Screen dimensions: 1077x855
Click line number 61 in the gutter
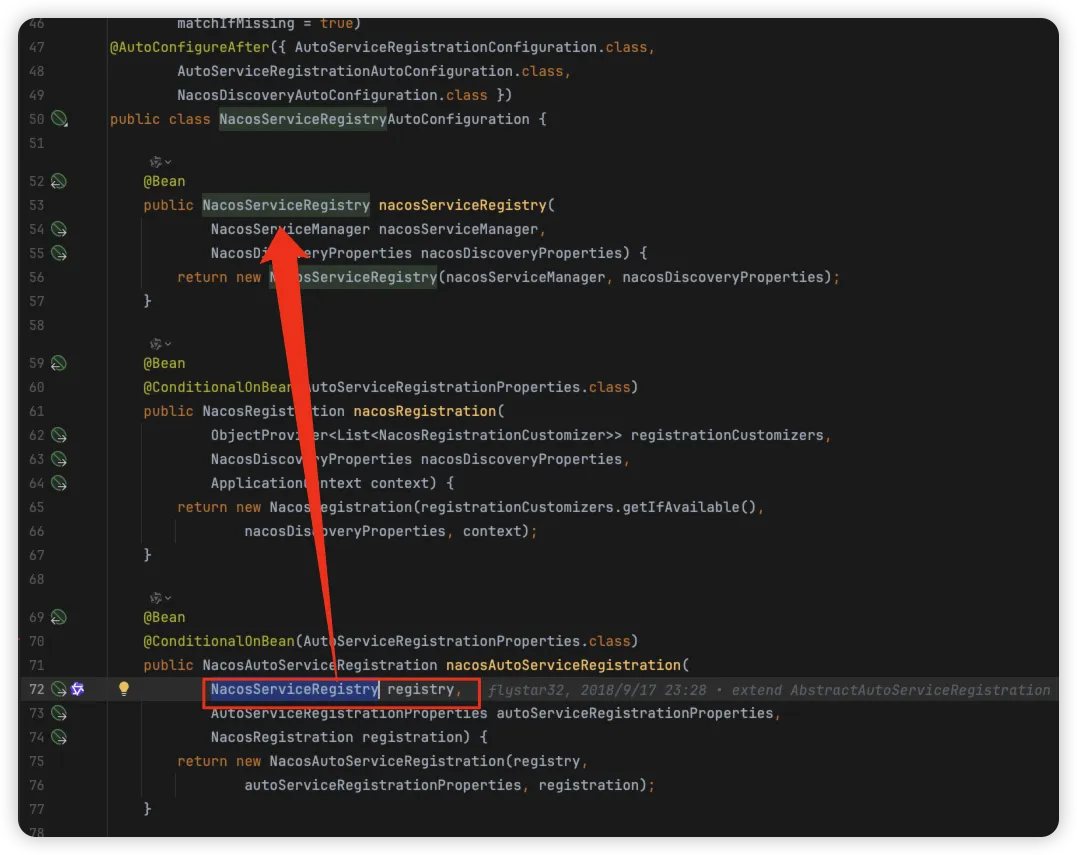(x=37, y=411)
